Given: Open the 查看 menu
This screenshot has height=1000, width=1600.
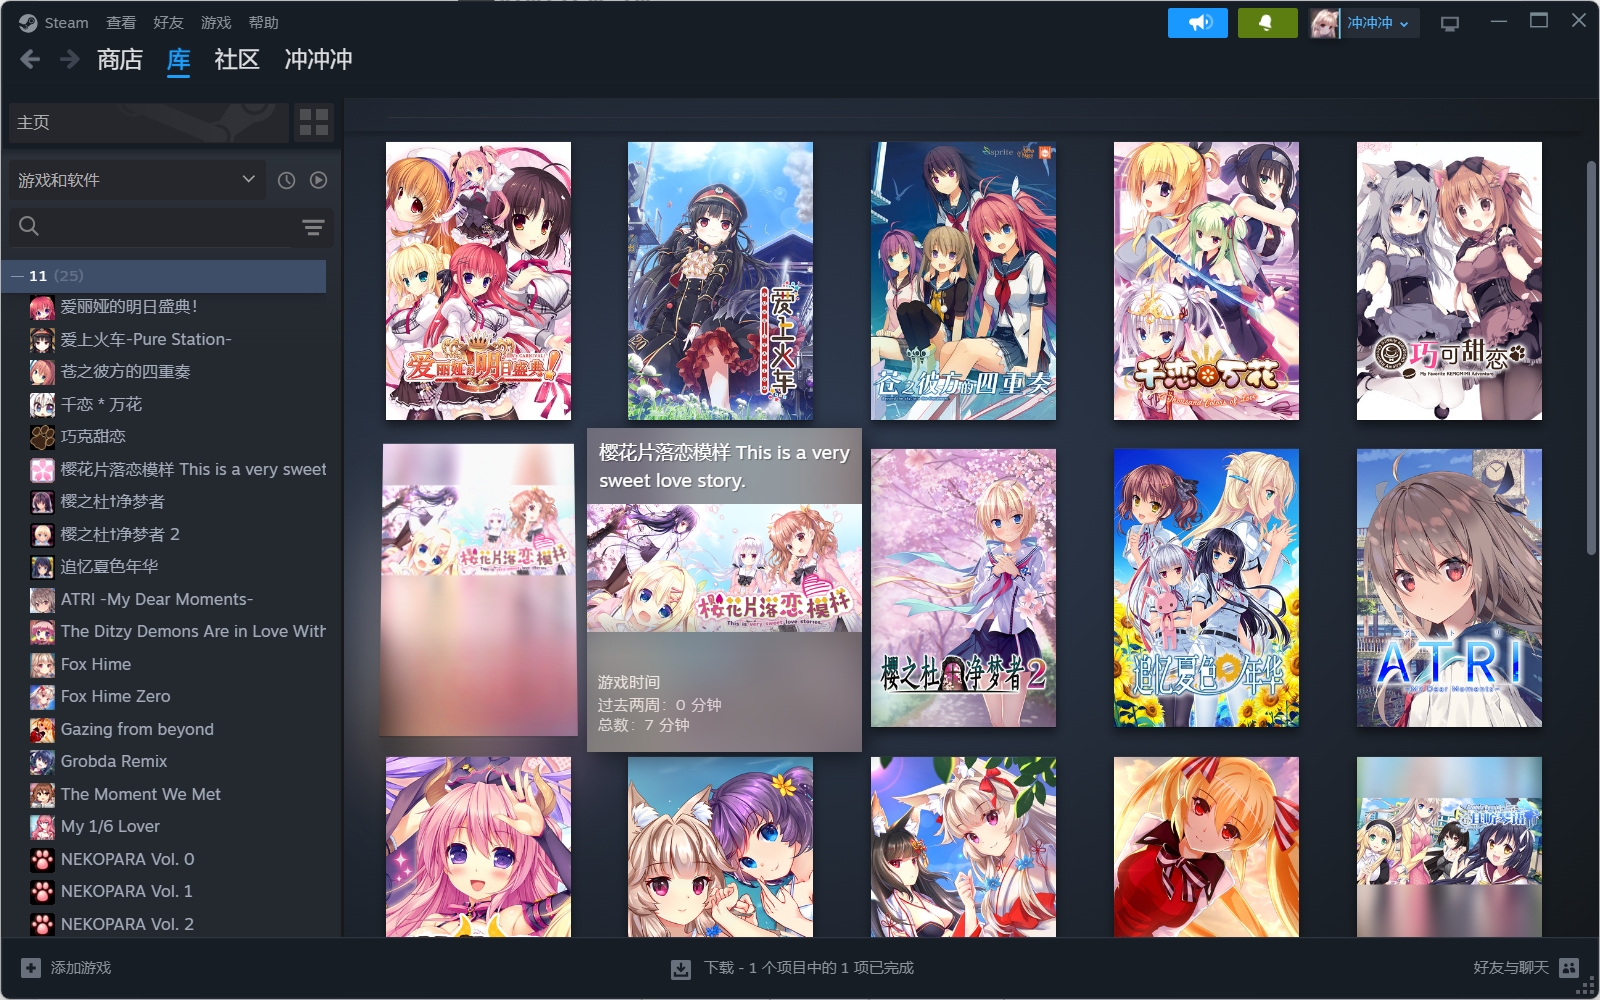Looking at the screenshot, I should point(121,23).
